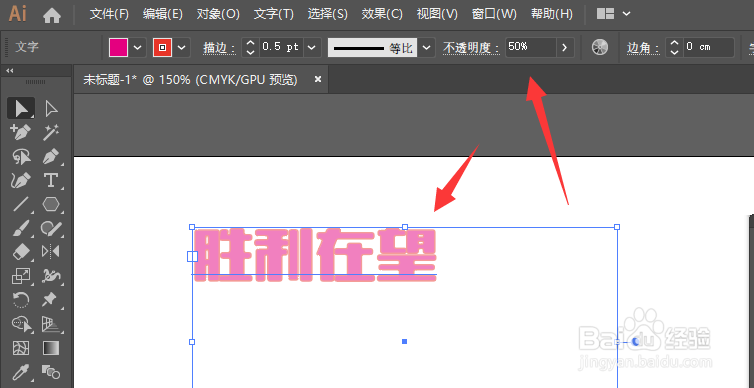Click the text box center point
Viewport: 754px width, 388px height.
(x=404, y=341)
